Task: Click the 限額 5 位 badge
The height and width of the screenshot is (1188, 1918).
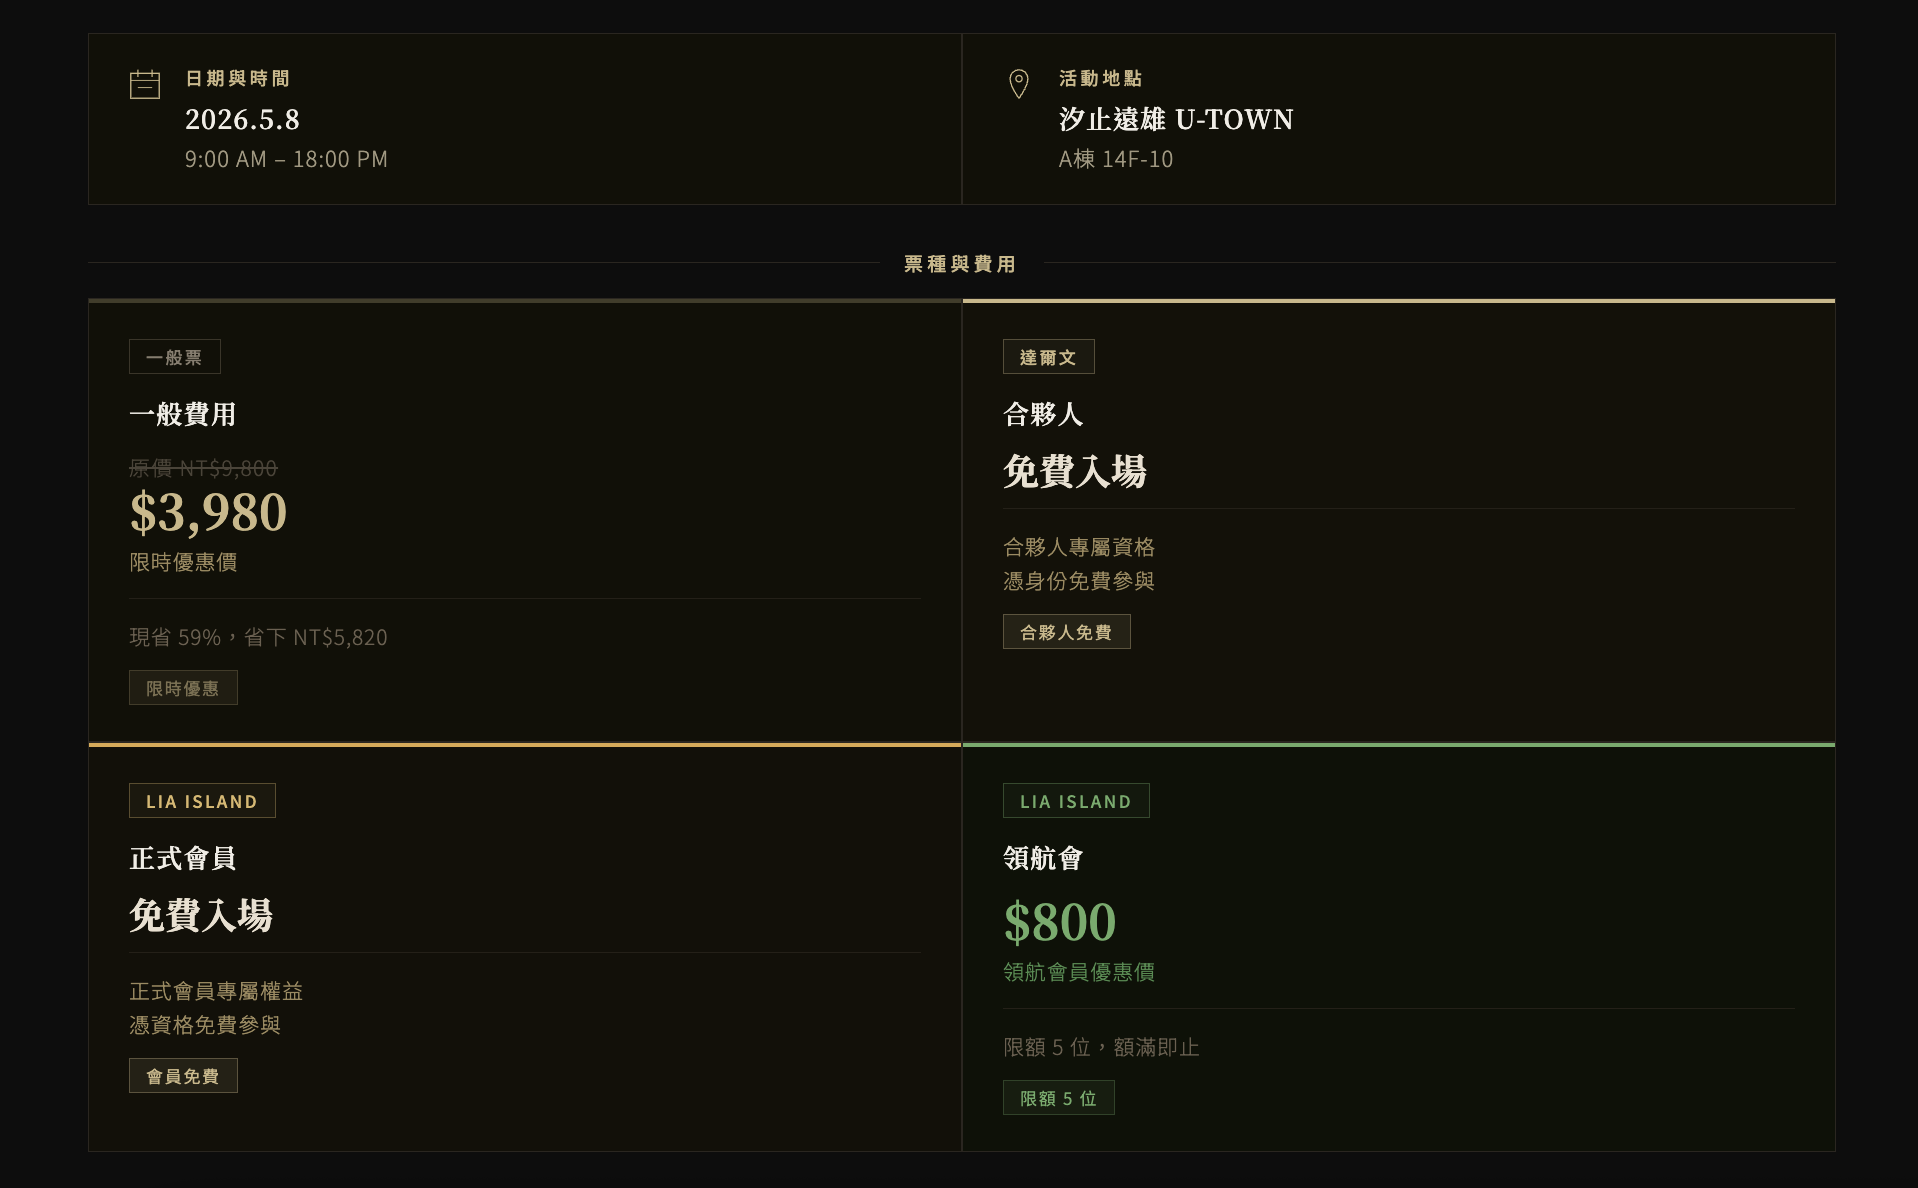Action: coord(1058,1098)
